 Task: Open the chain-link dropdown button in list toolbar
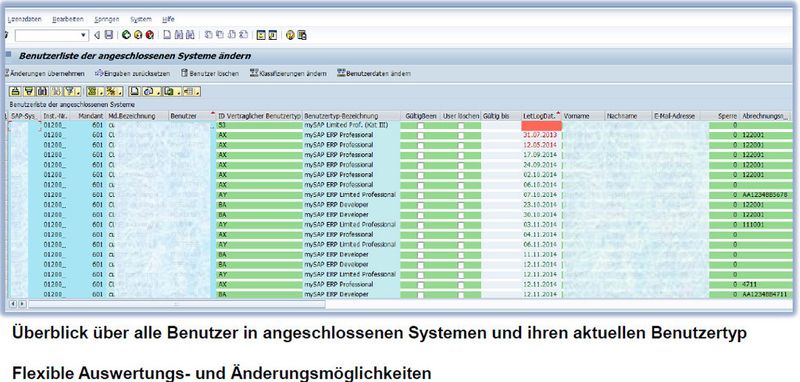(x=152, y=91)
